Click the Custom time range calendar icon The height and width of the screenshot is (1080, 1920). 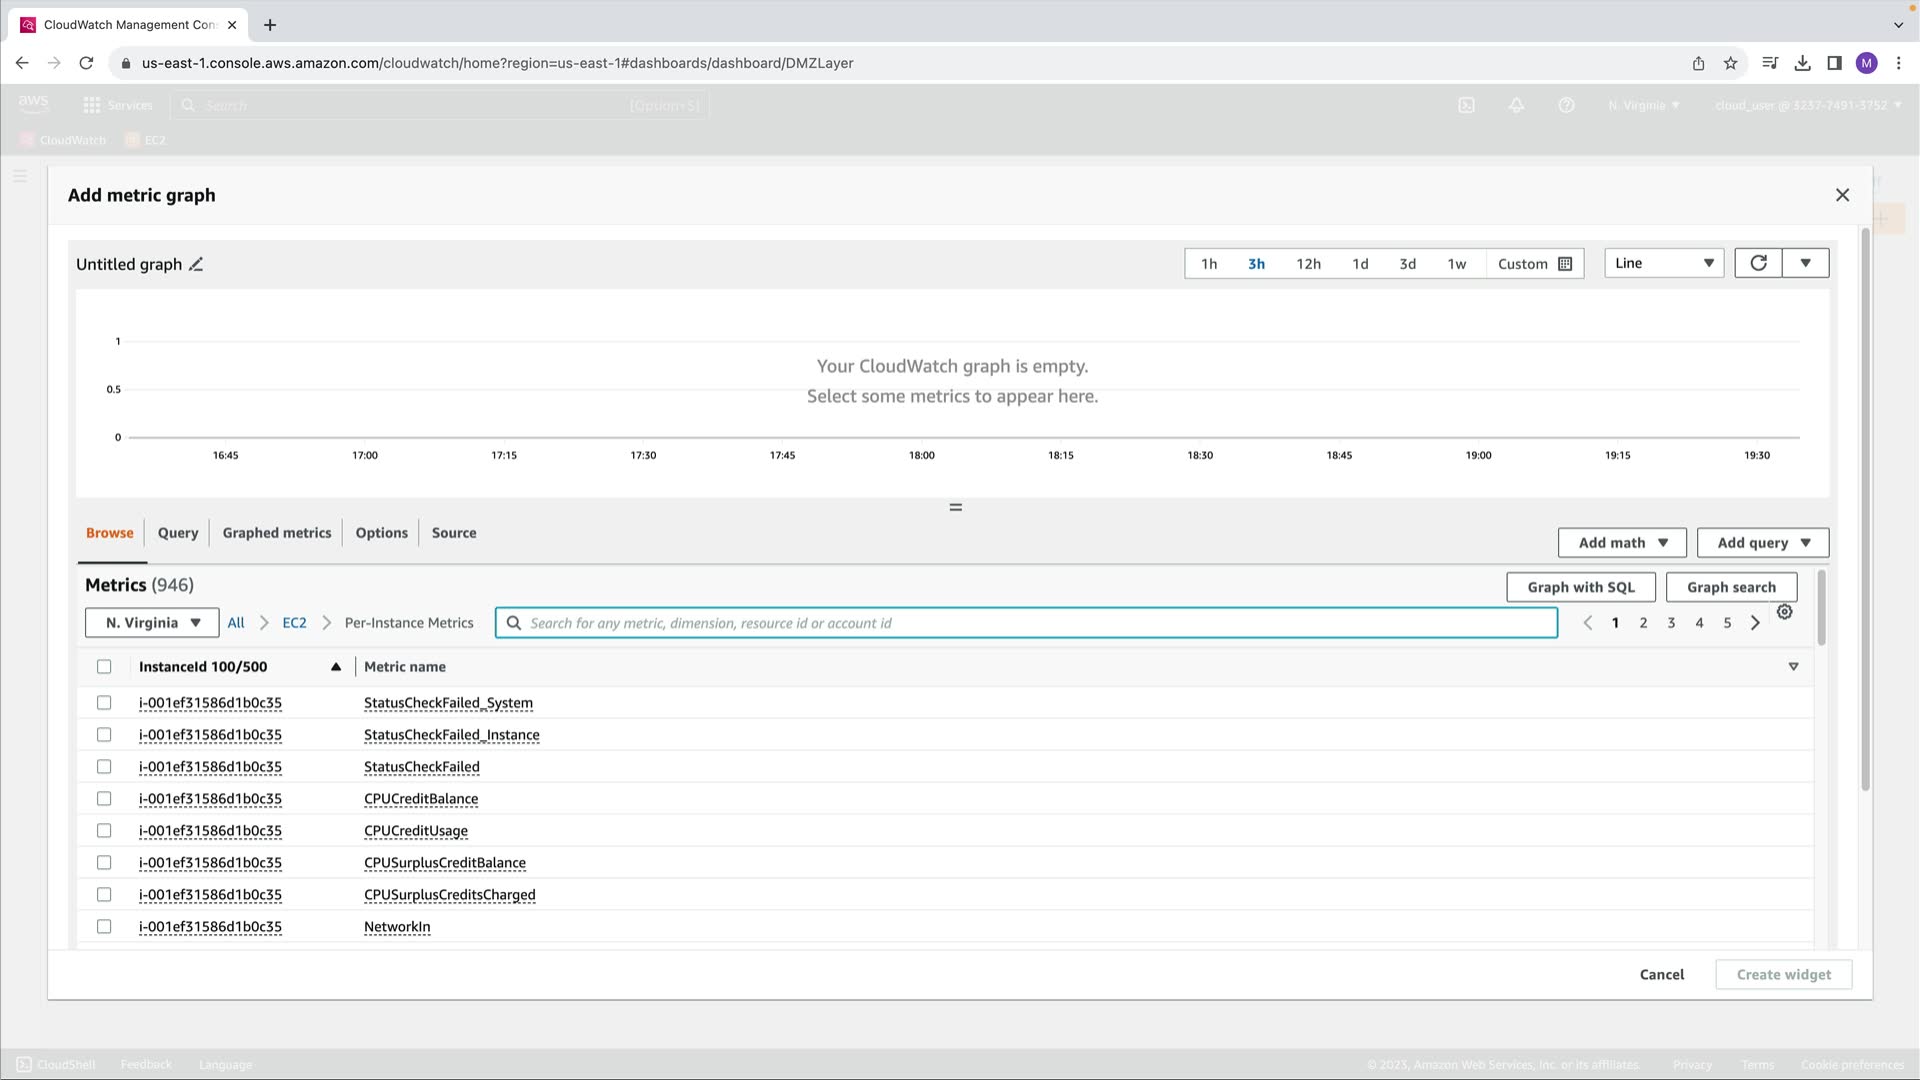[x=1566, y=264]
